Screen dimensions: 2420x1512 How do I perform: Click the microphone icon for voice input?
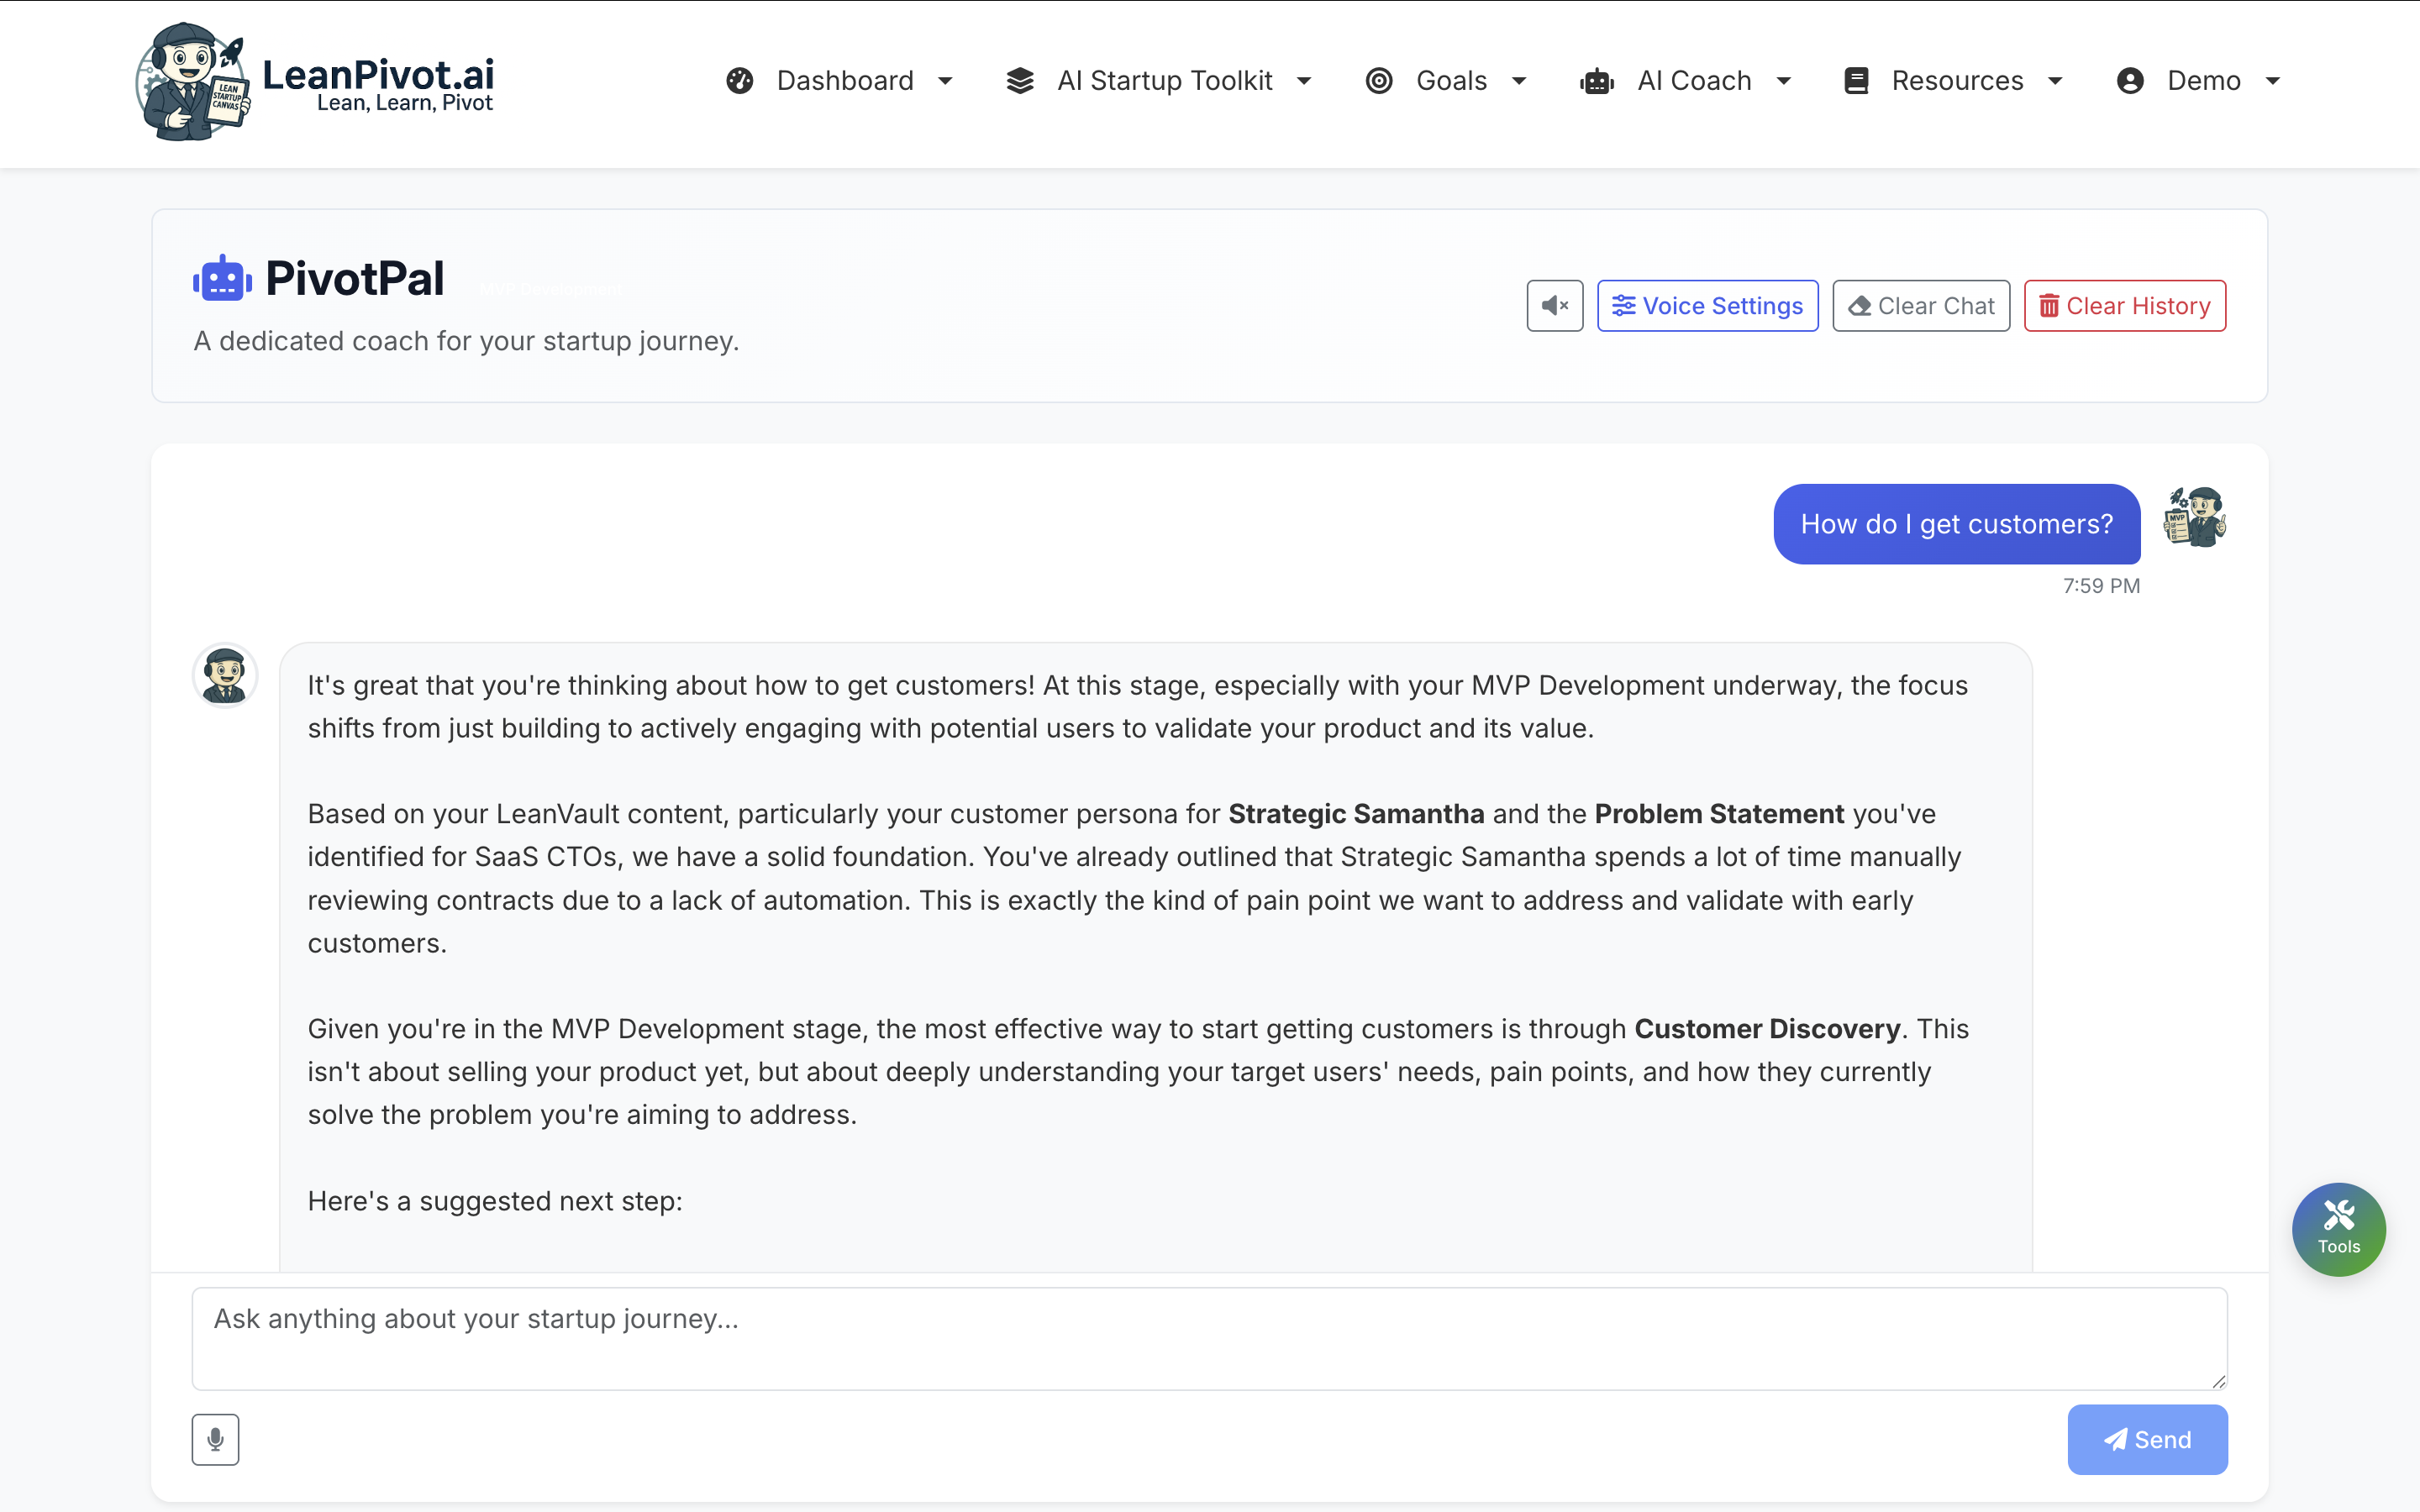215,1438
